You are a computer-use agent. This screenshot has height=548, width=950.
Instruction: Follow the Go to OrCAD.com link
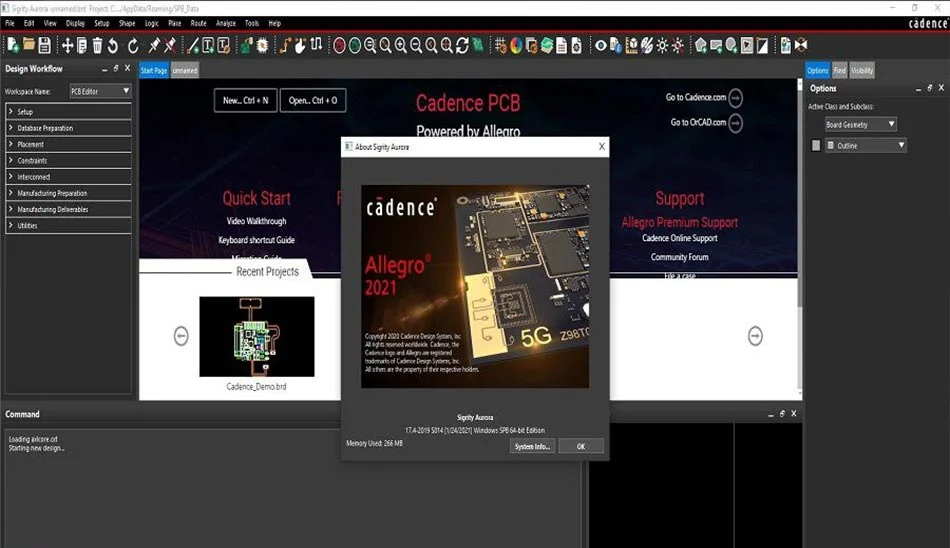tap(706, 122)
